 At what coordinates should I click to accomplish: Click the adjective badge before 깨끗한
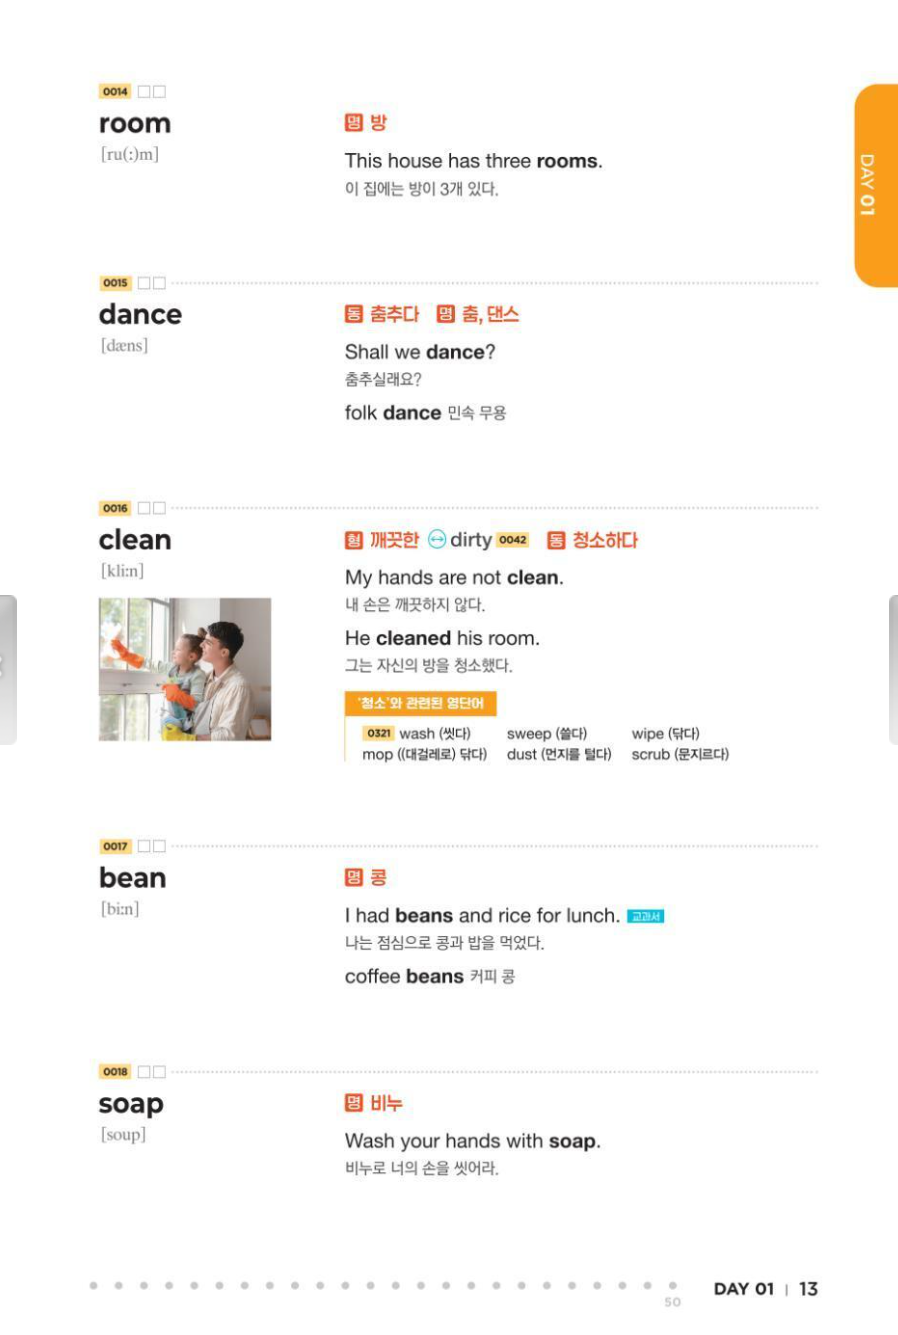click(354, 541)
